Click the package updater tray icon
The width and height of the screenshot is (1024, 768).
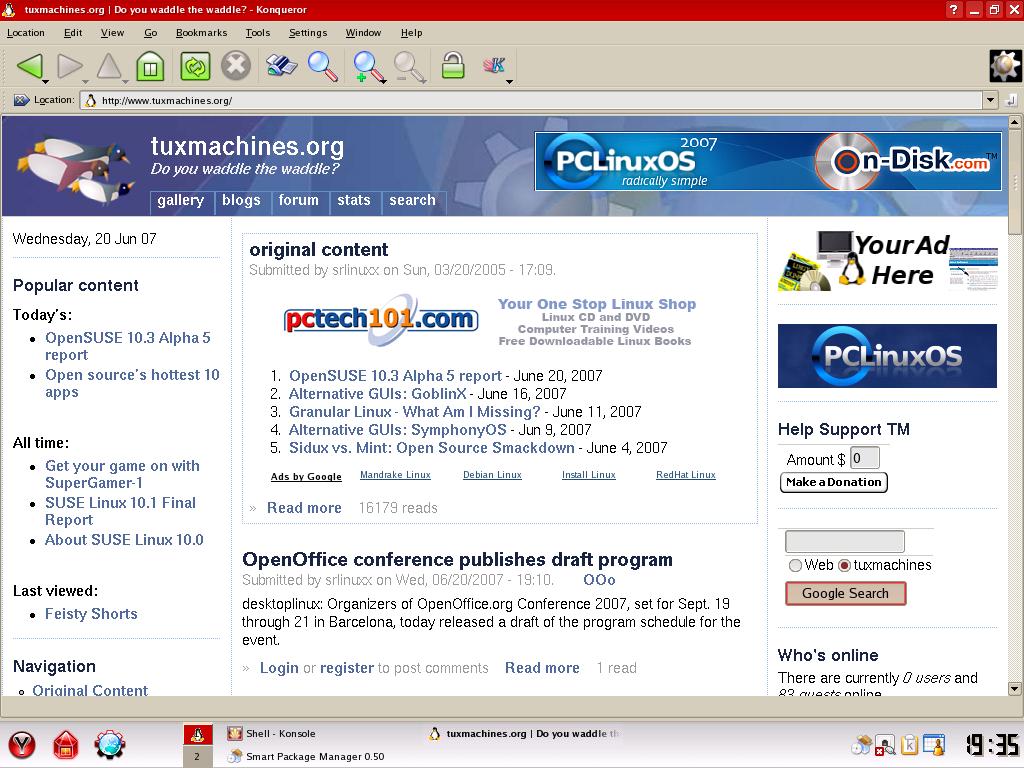tap(862, 744)
